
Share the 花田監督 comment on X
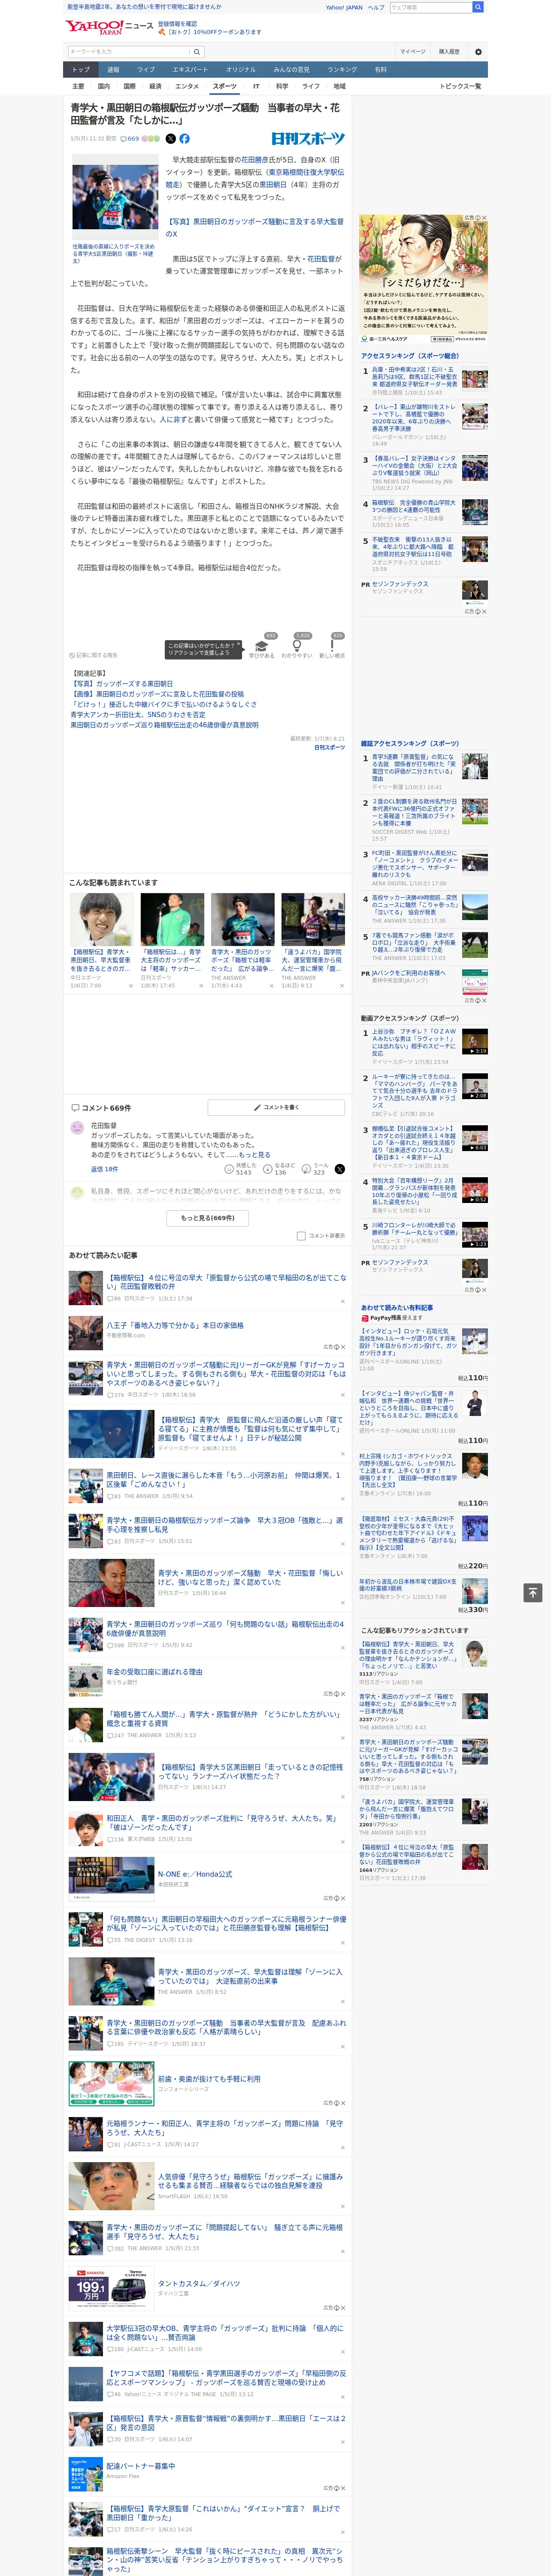click(340, 1169)
